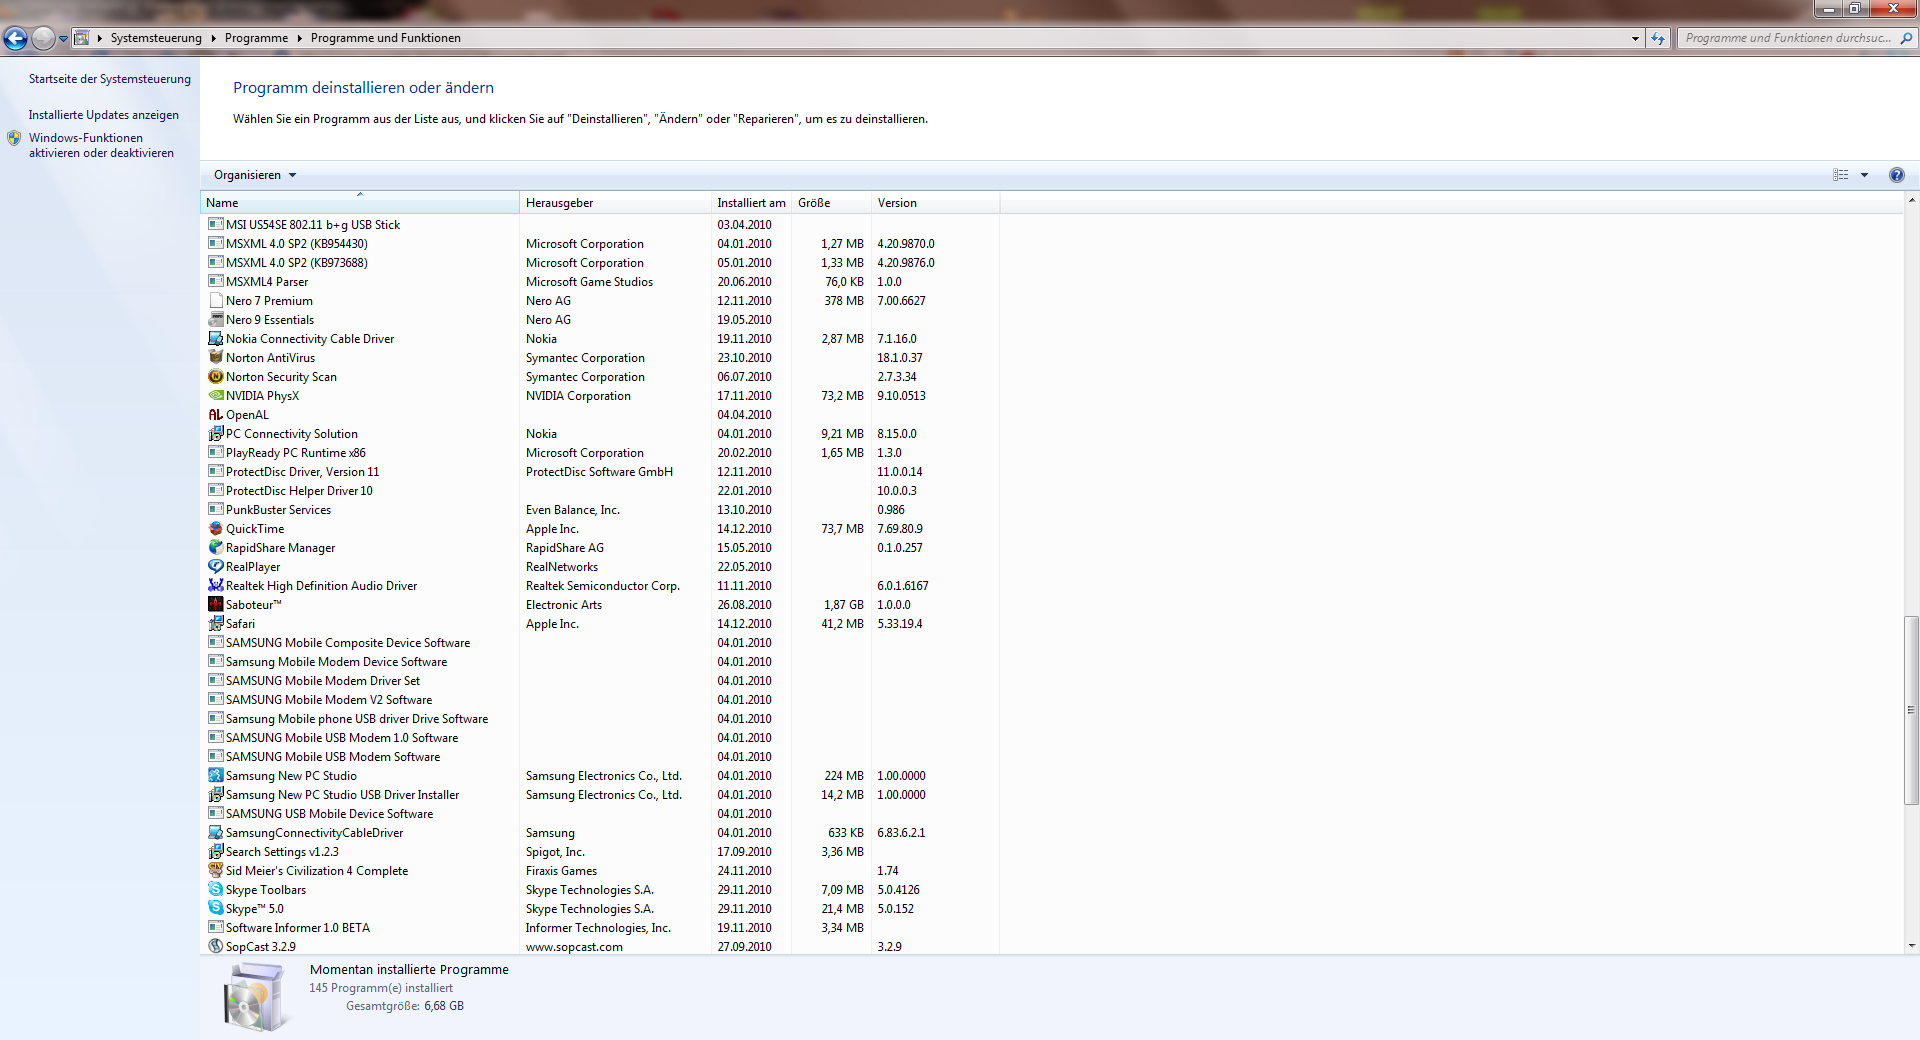Viewport: 1920px width, 1040px height.
Task: Click the scrollbar down arrow
Action: click(1911, 946)
